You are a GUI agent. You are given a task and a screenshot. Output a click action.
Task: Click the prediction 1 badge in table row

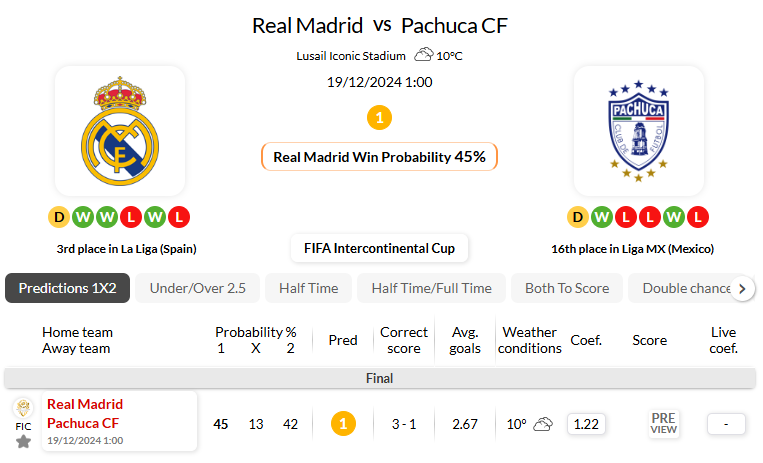343,424
